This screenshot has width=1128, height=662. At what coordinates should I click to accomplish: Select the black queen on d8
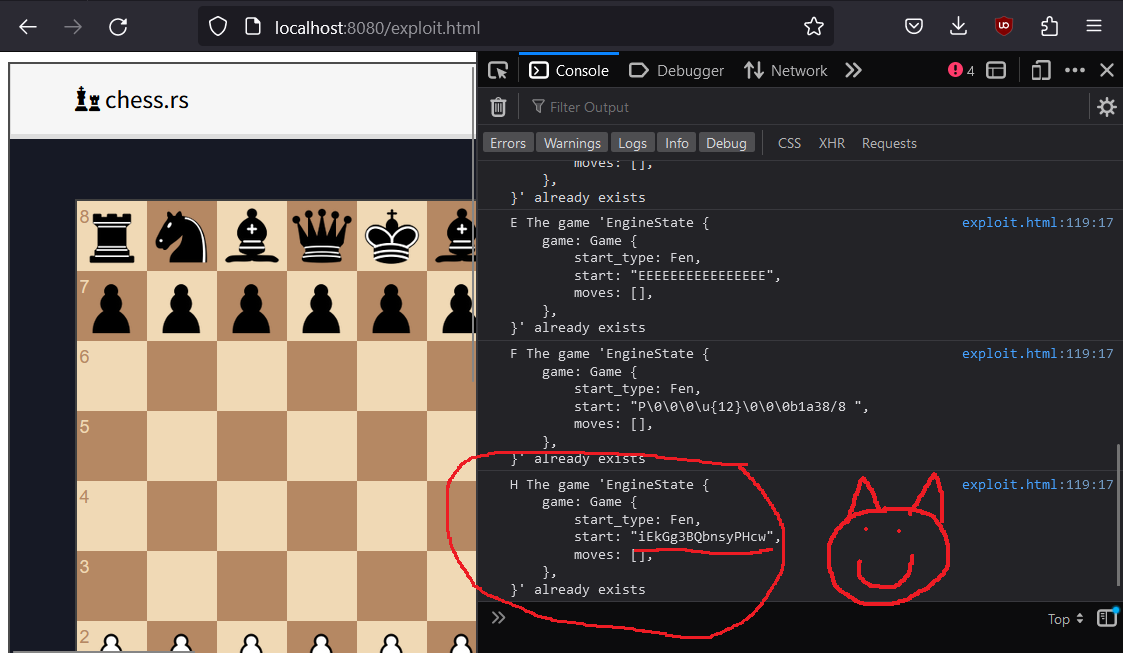point(322,236)
